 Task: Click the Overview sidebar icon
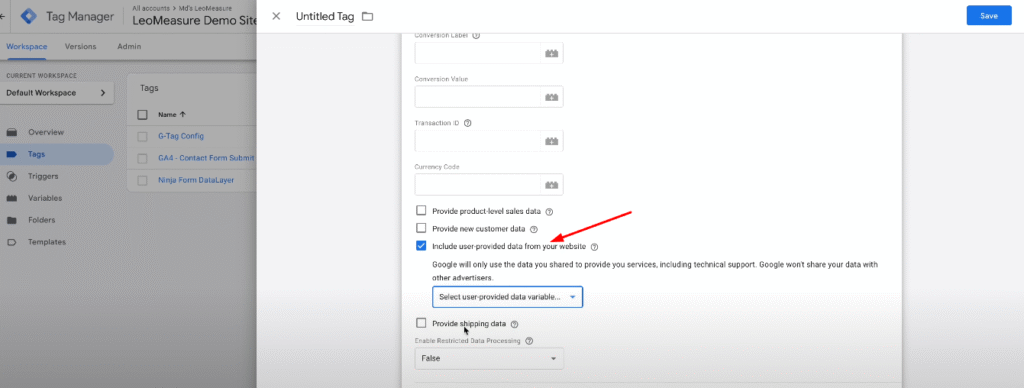pyautogui.click(x=12, y=133)
